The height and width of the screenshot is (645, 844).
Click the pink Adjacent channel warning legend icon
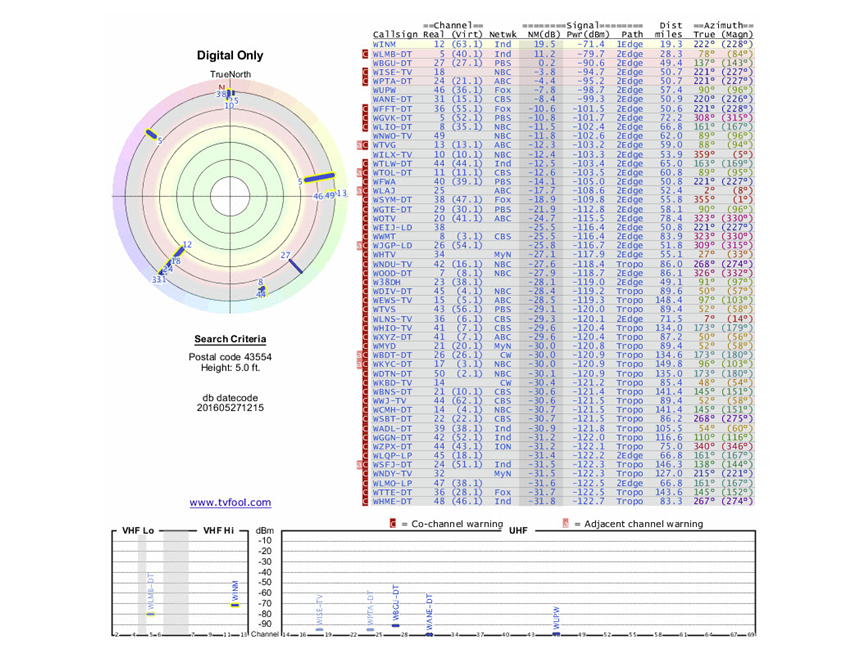[565, 523]
